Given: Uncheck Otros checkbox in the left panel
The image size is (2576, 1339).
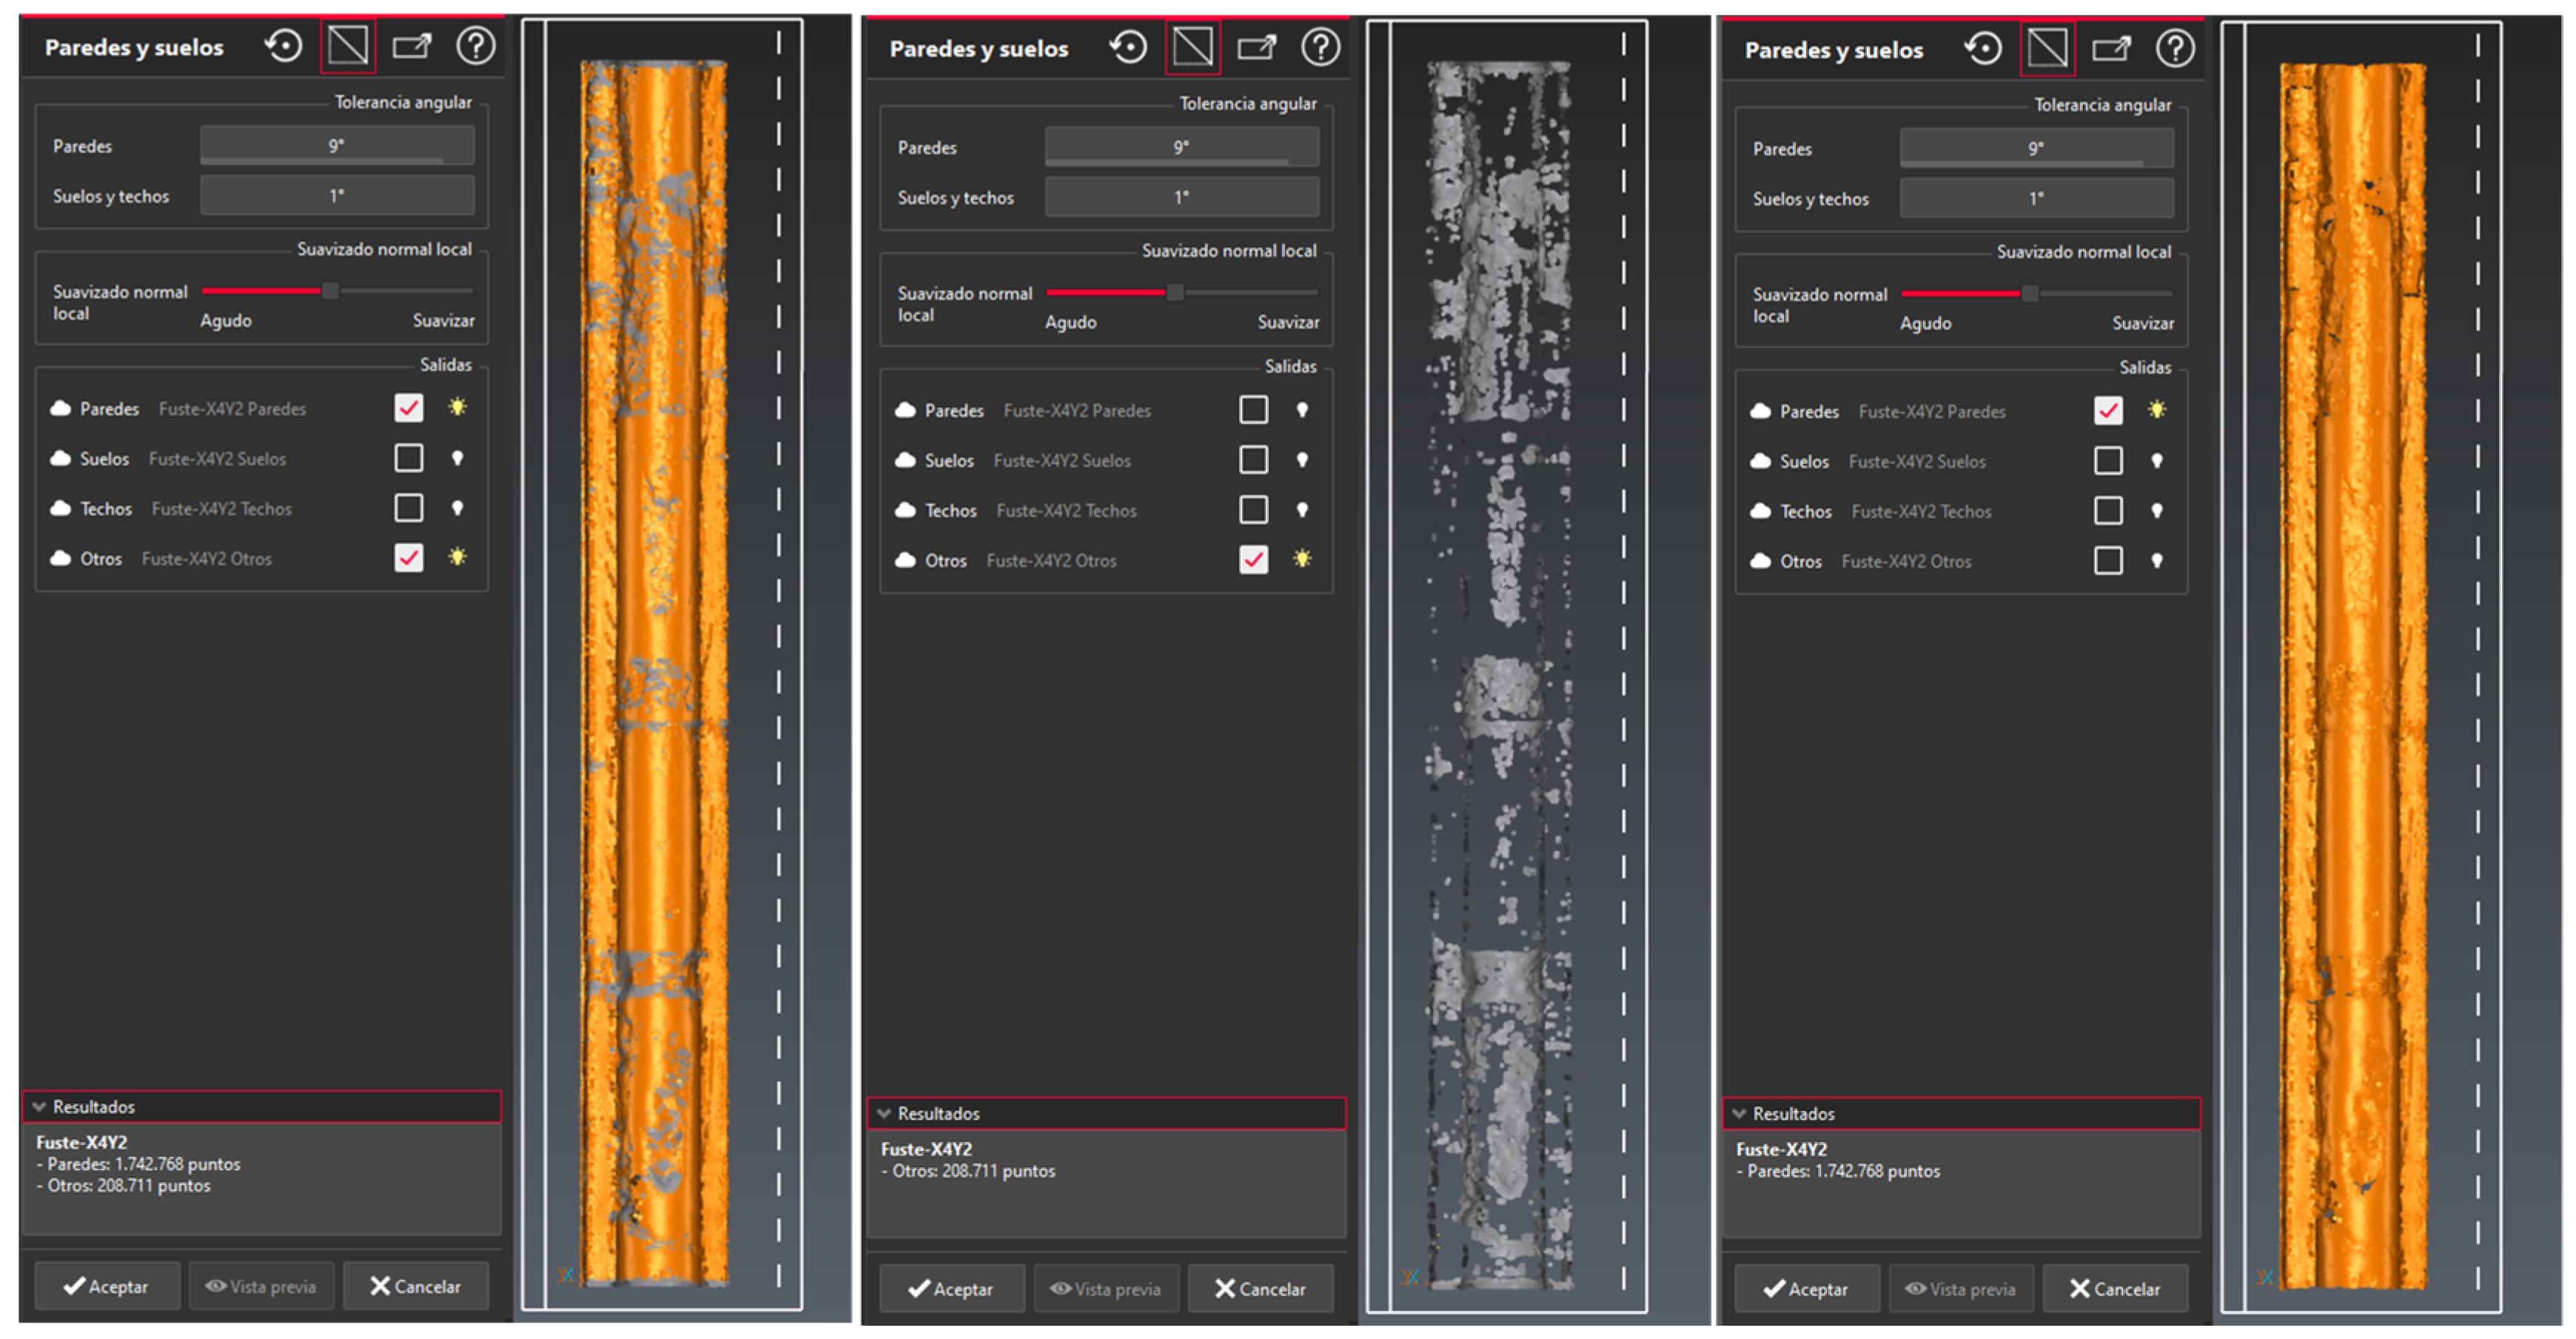Looking at the screenshot, I should click(408, 558).
